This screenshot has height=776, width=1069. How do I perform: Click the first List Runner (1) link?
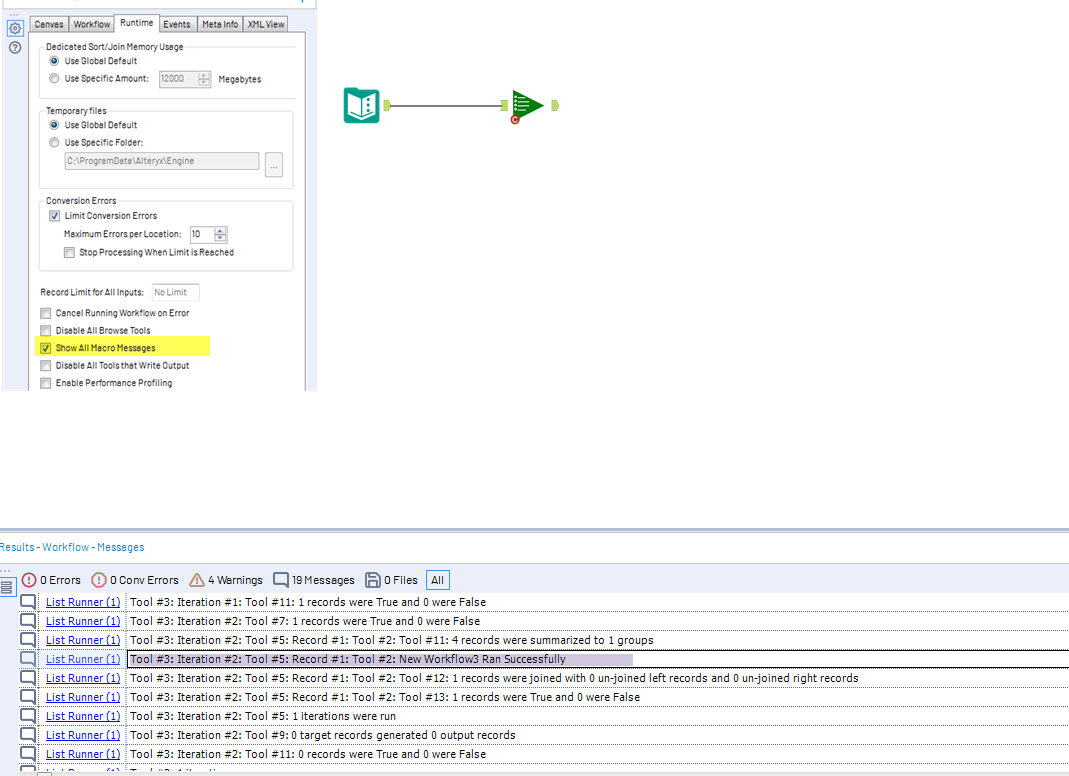[x=82, y=601]
